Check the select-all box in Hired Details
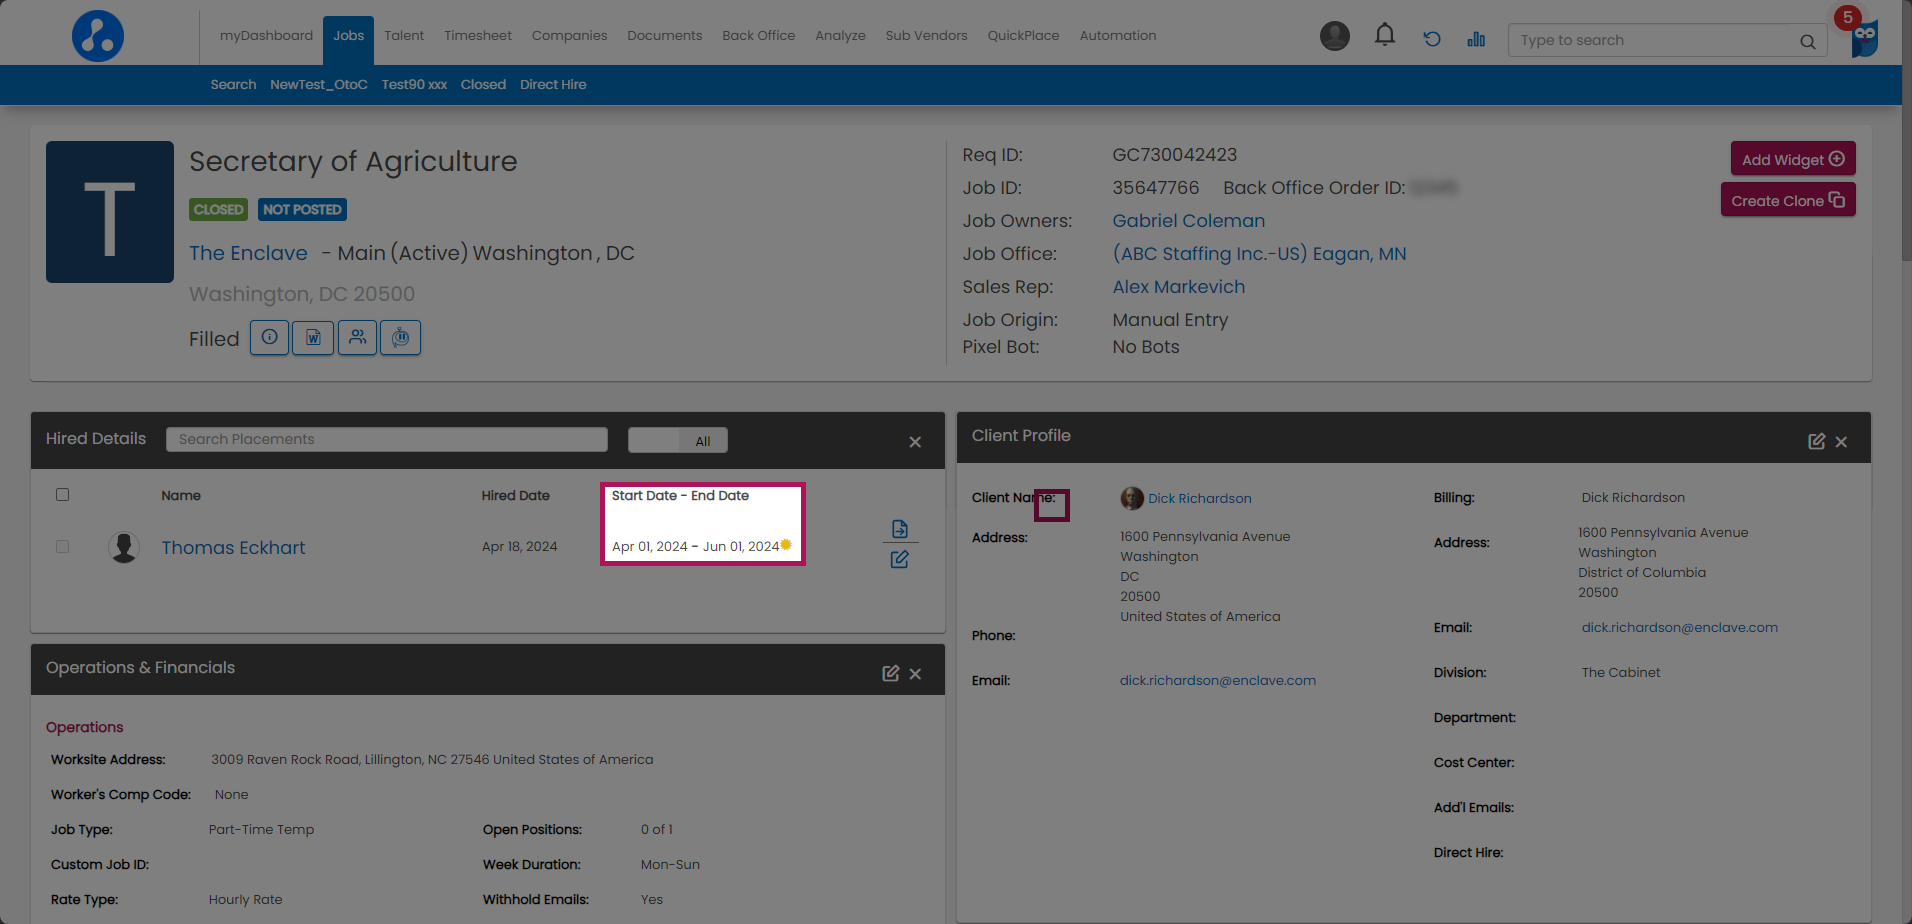Screen dimensions: 1912x924 click(x=63, y=495)
